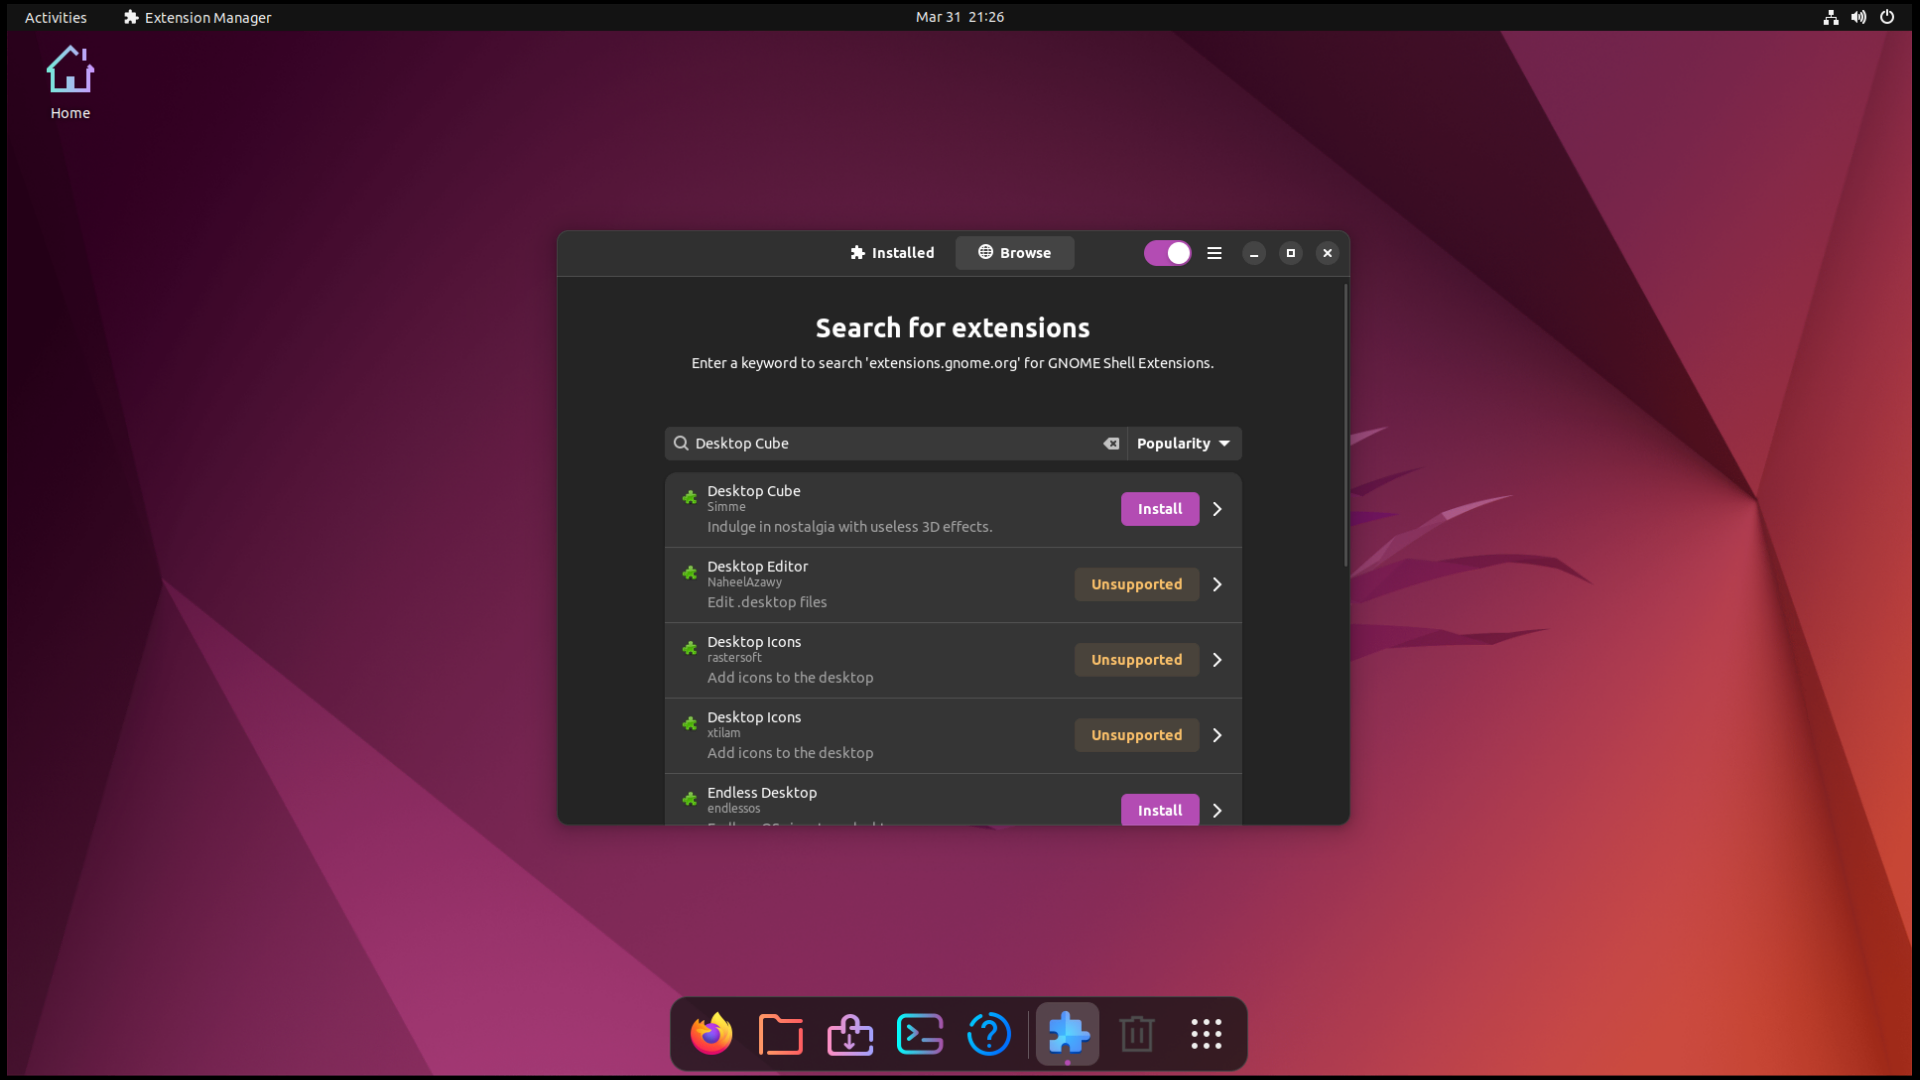Clear the search field text

pos(1111,443)
